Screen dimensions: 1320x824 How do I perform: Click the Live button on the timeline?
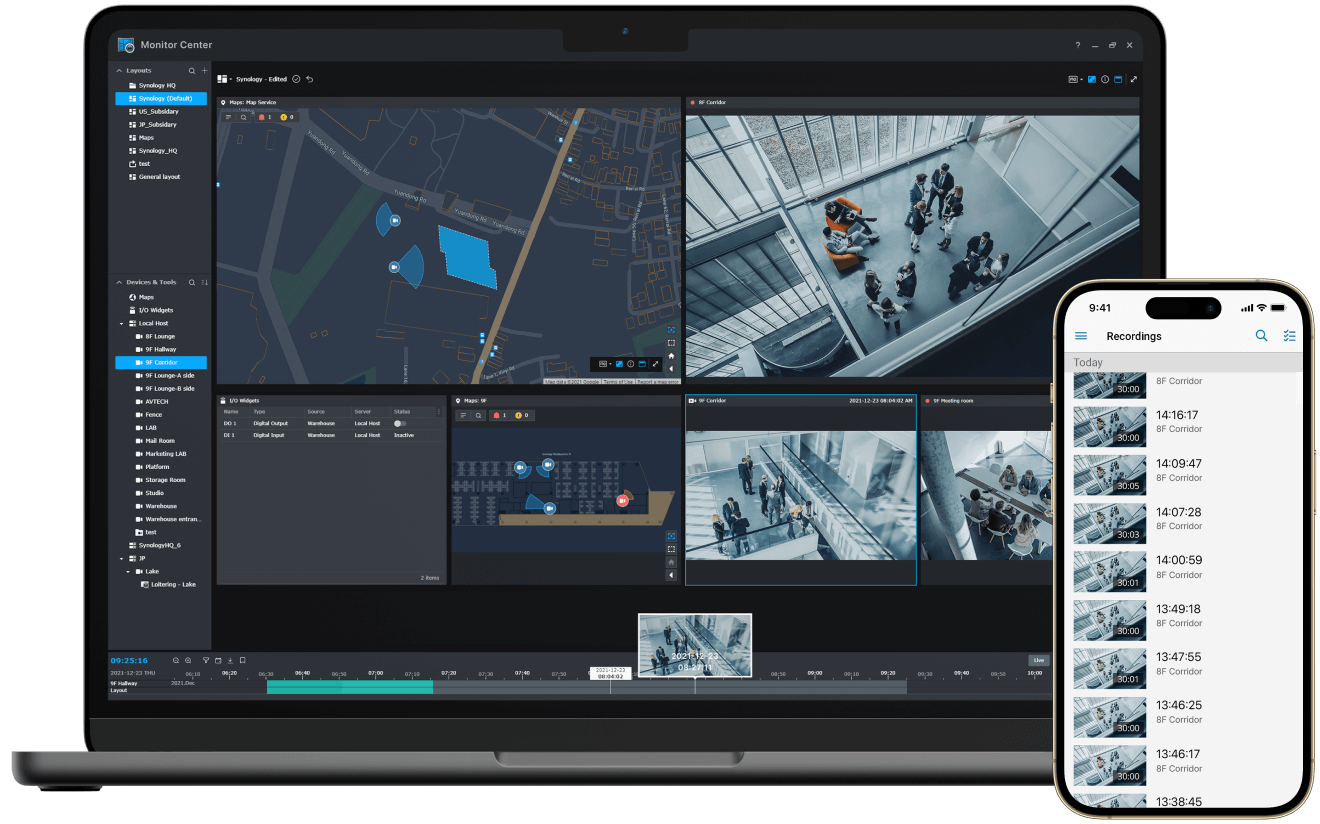1039,661
